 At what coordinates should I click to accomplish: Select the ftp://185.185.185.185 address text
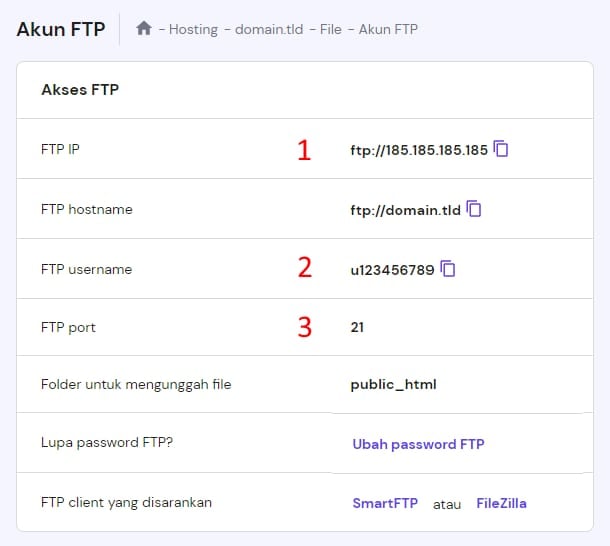pos(419,150)
